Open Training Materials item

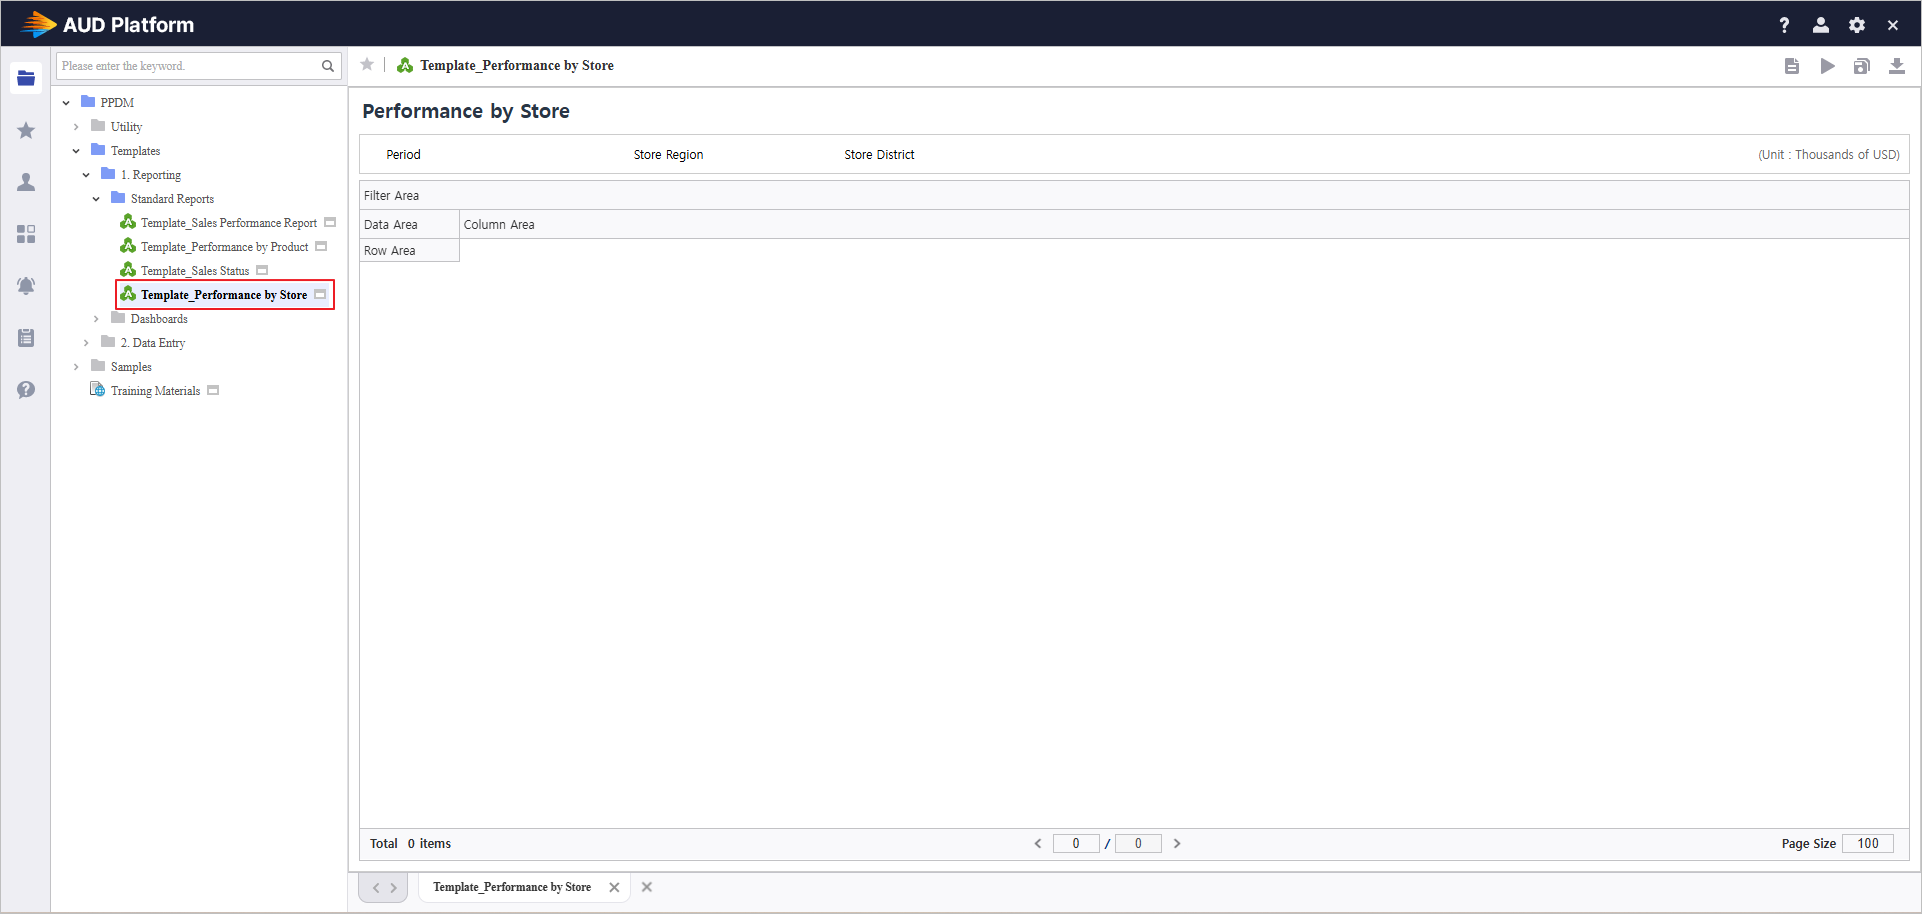[155, 391]
